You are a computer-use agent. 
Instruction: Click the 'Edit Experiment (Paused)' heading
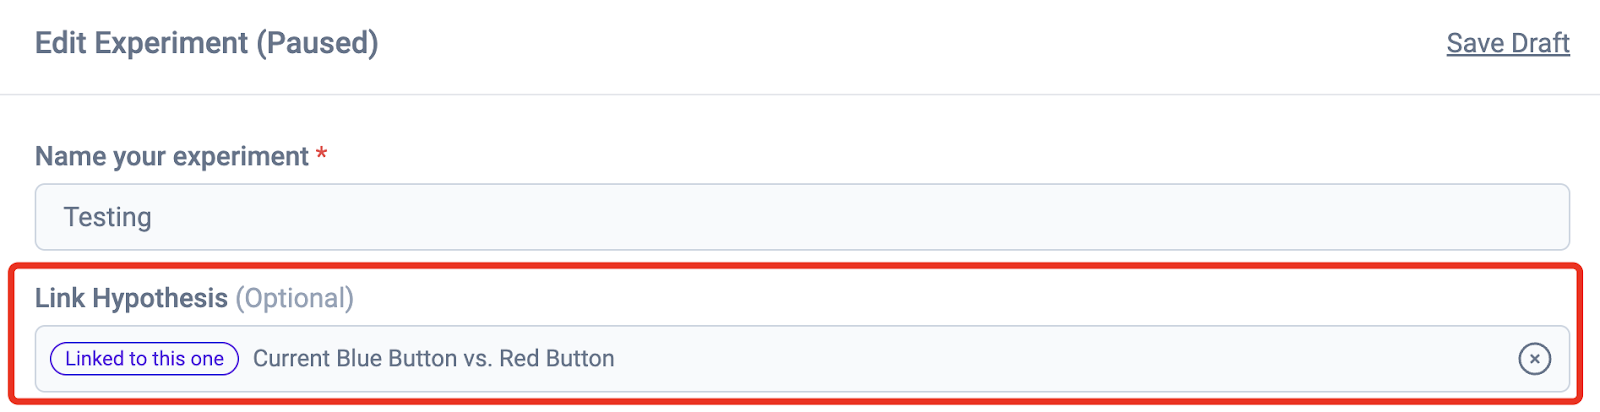[x=207, y=43]
